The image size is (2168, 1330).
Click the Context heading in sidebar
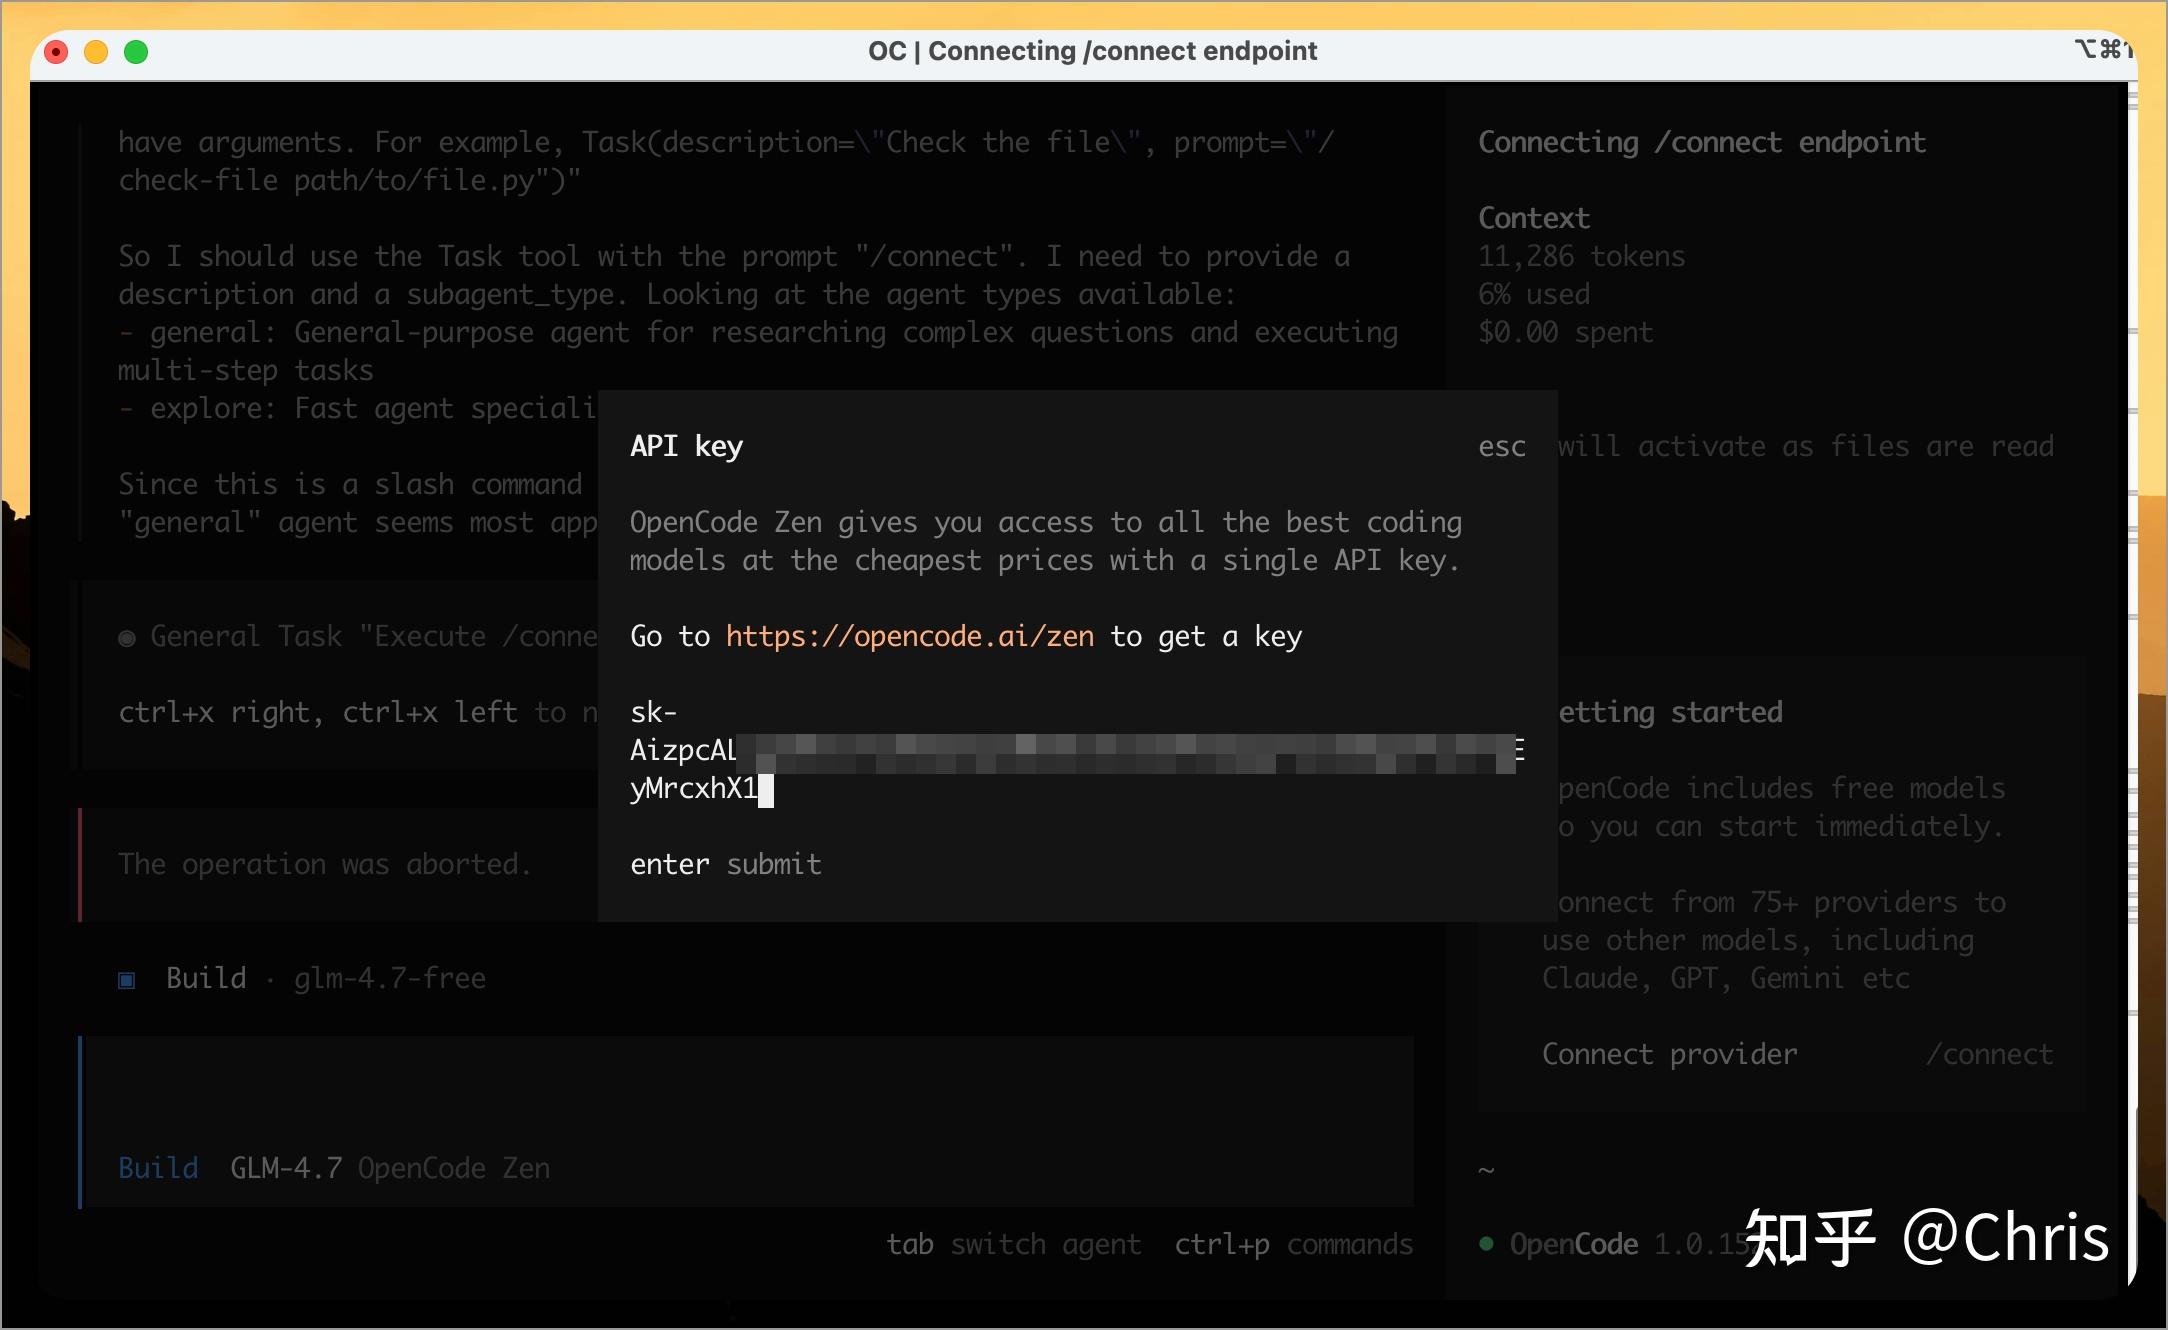click(x=1534, y=218)
